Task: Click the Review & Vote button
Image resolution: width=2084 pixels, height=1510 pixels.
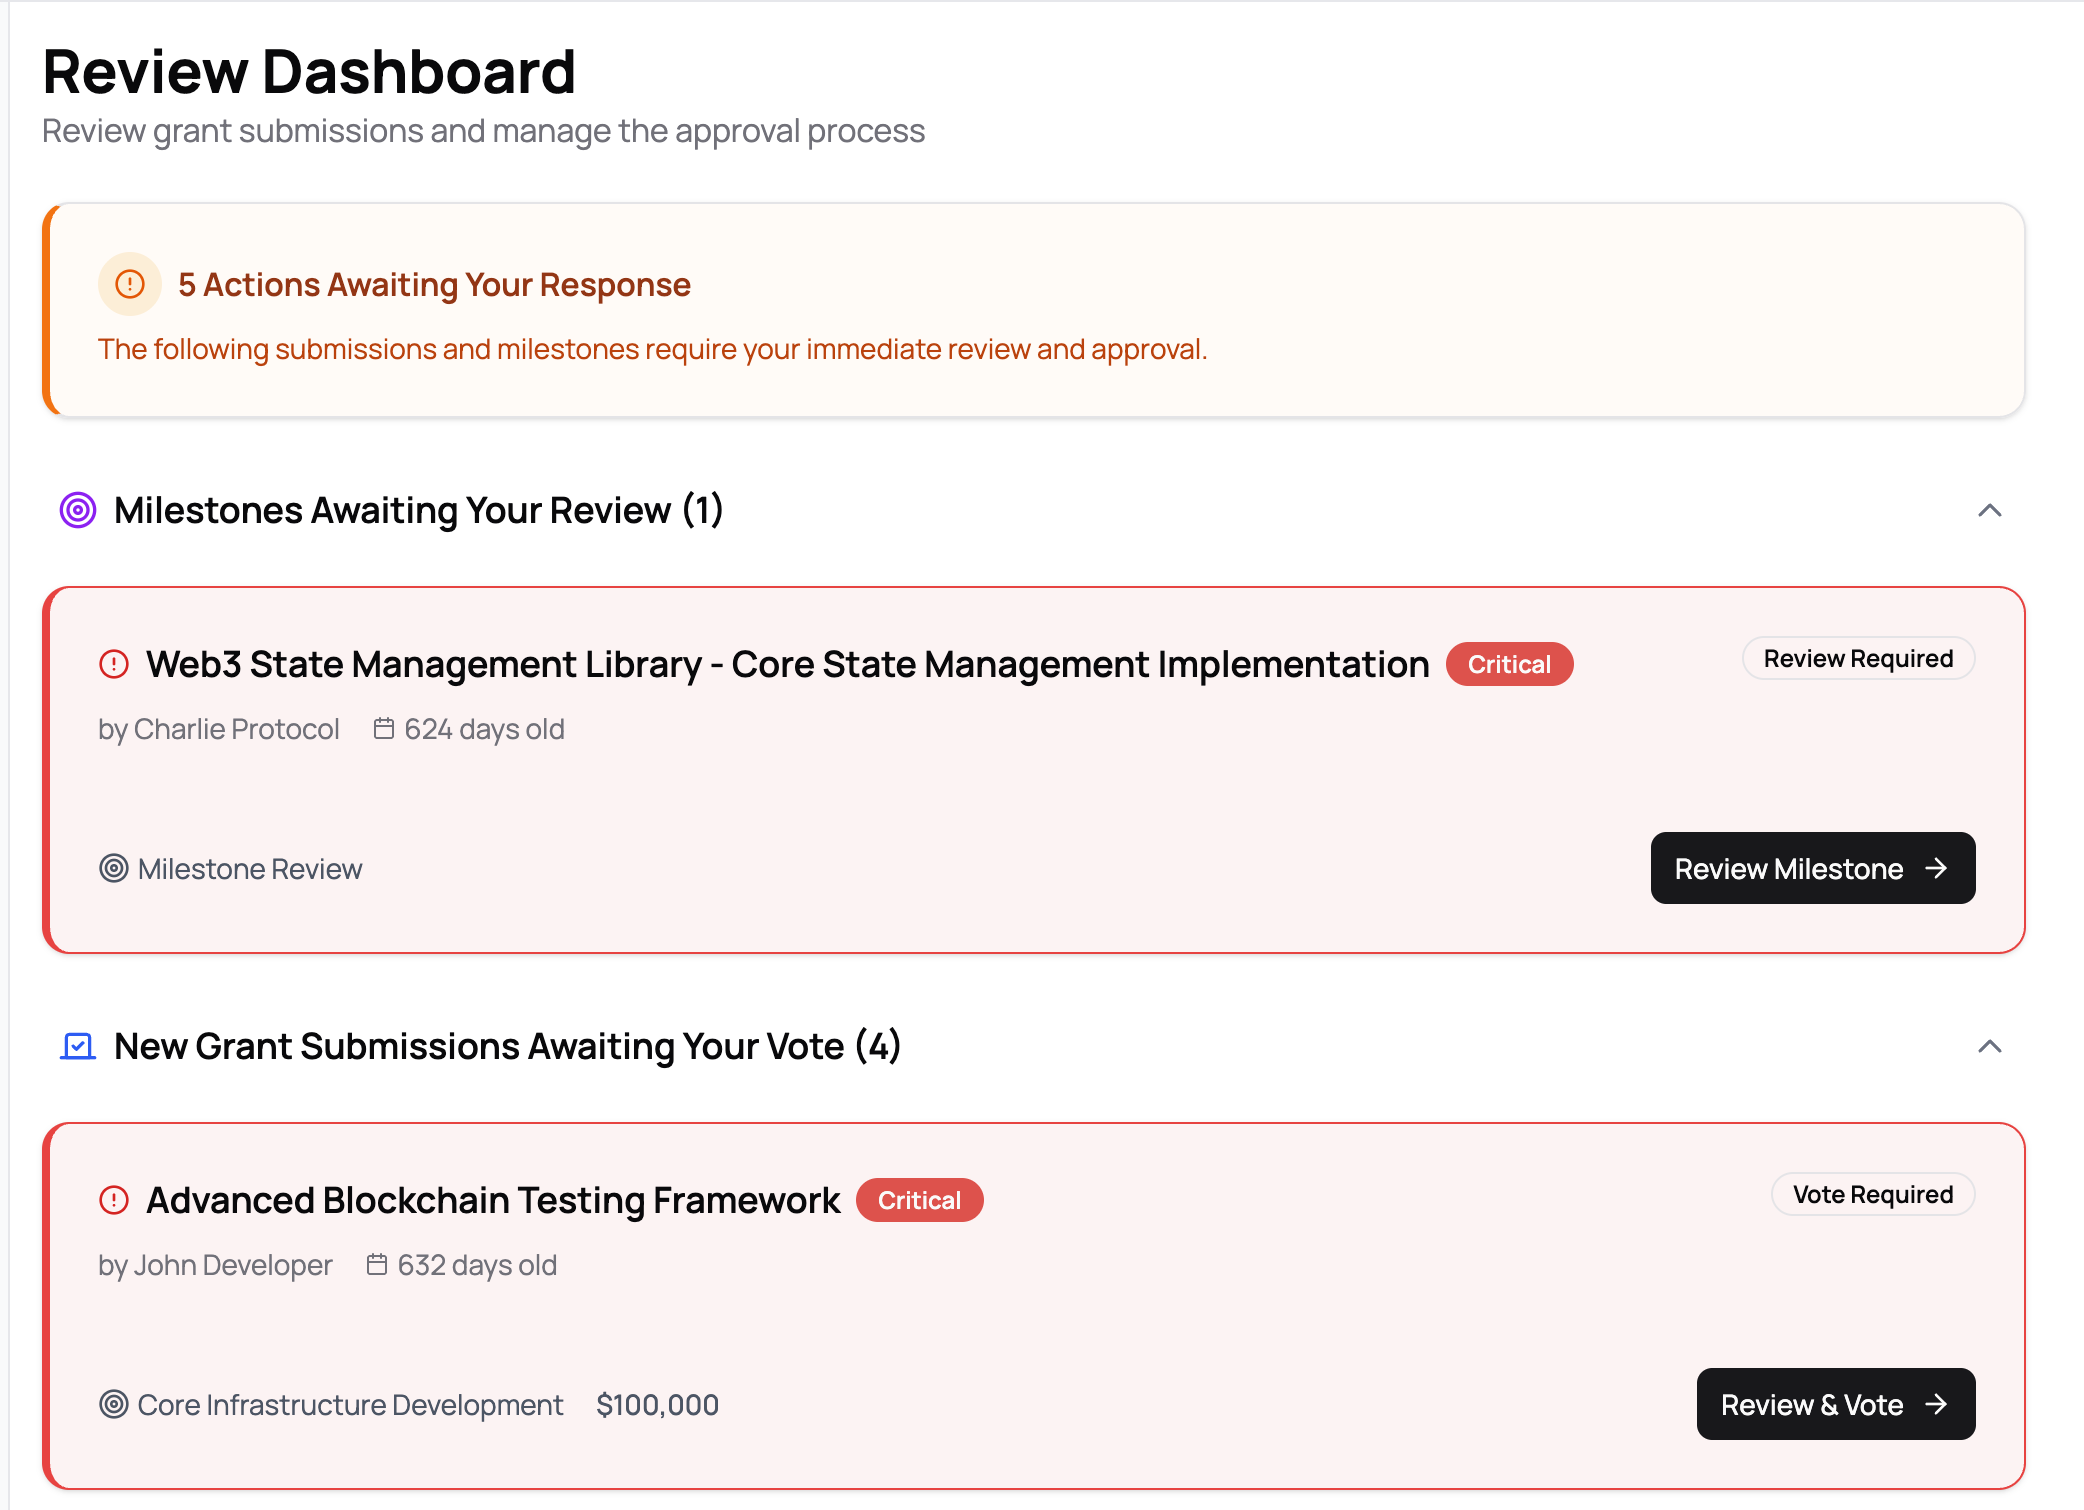Action: click(1836, 1404)
